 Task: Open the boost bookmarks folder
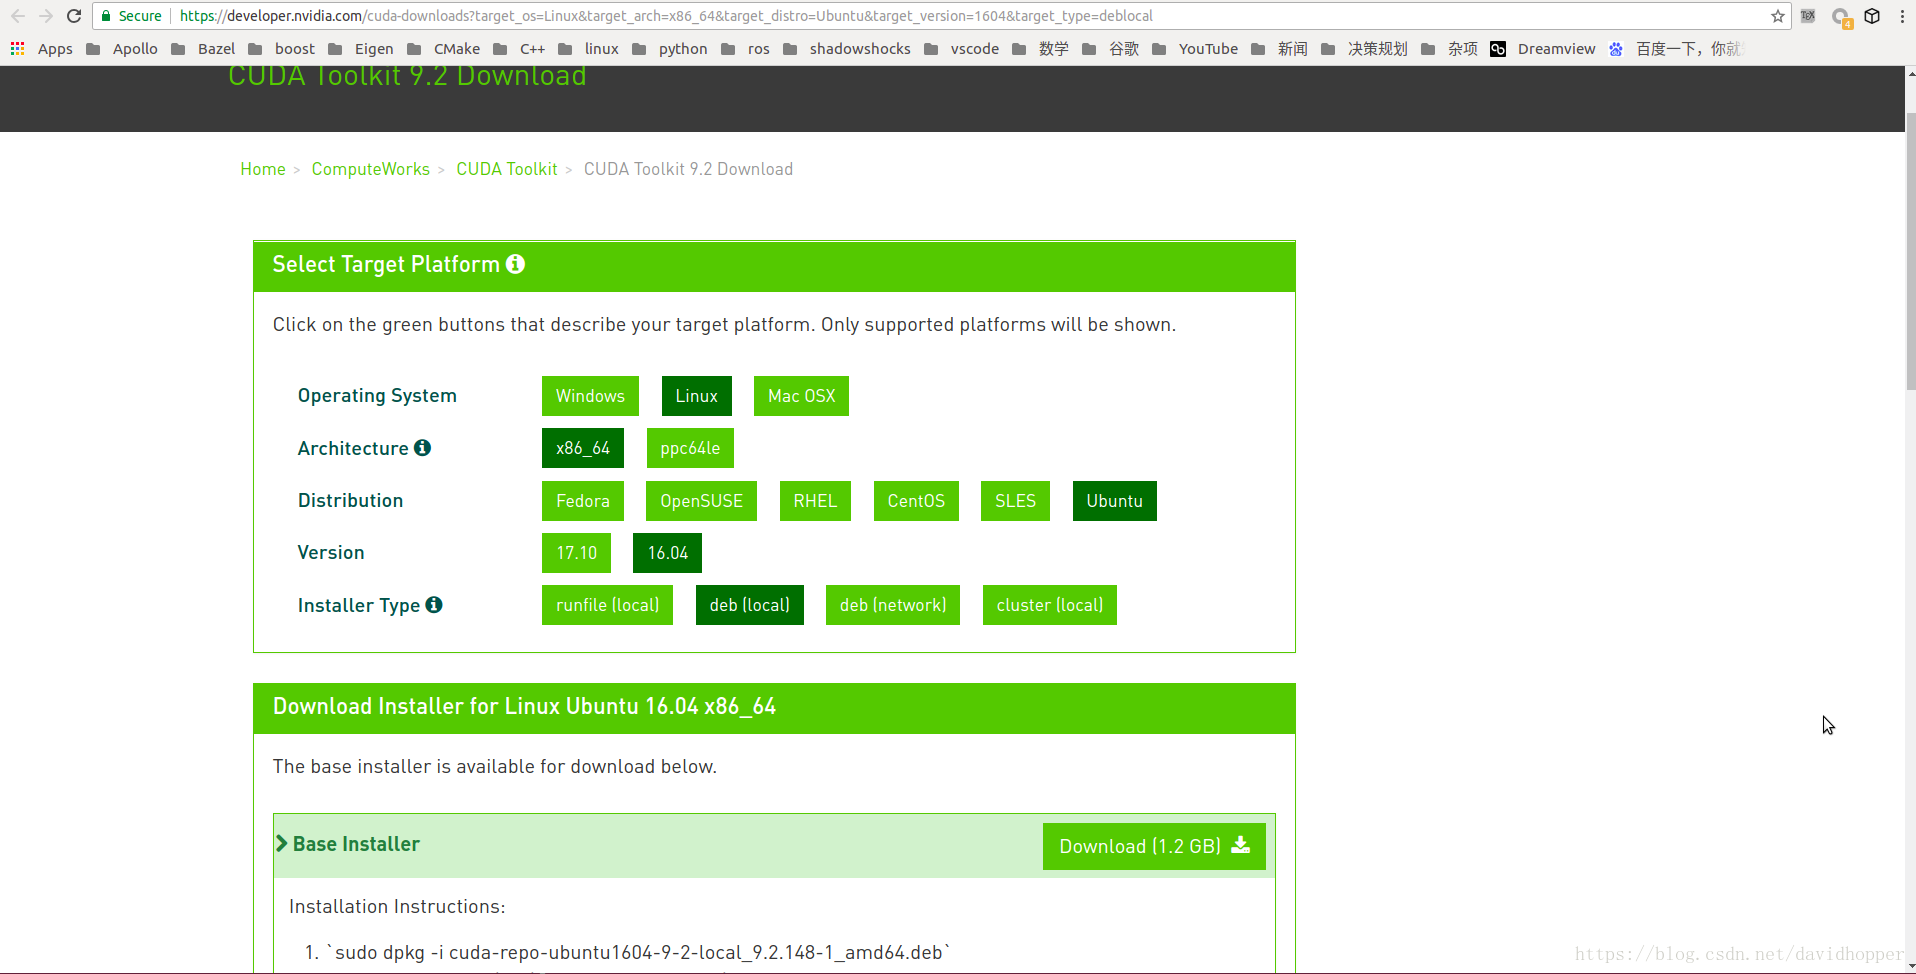[x=282, y=49]
